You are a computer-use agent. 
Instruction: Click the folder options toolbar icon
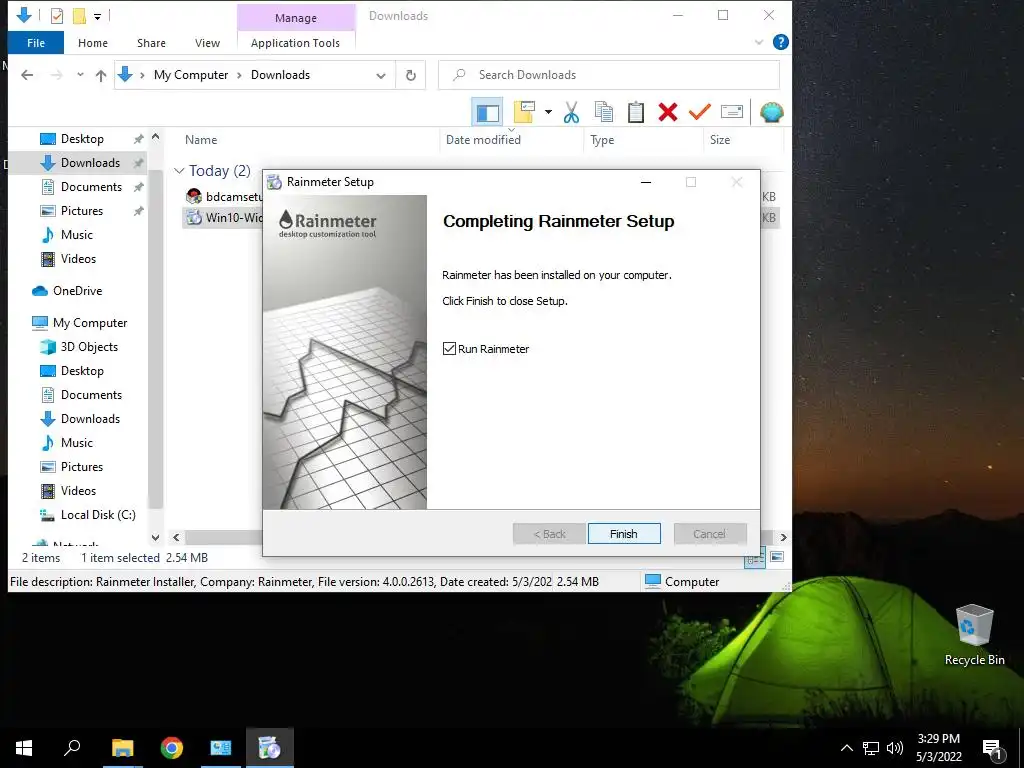[x=524, y=112]
